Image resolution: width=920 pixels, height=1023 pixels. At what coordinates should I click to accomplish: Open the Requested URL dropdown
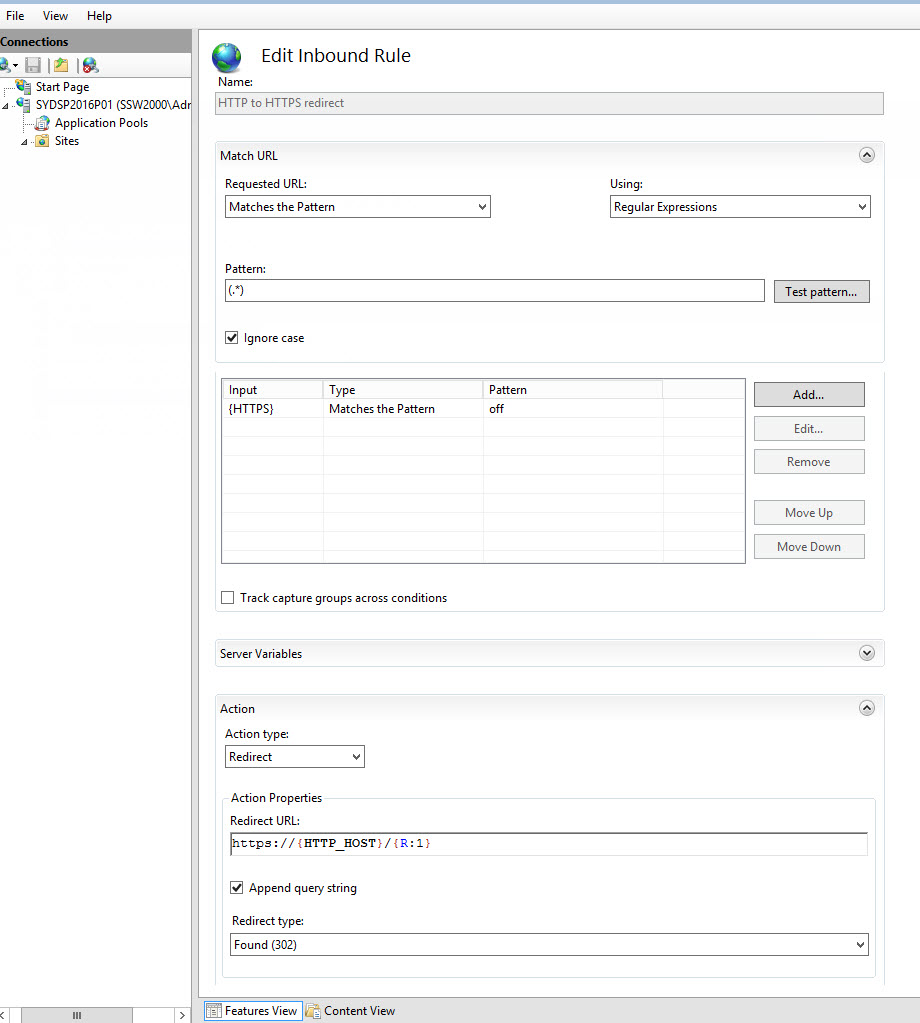click(357, 207)
